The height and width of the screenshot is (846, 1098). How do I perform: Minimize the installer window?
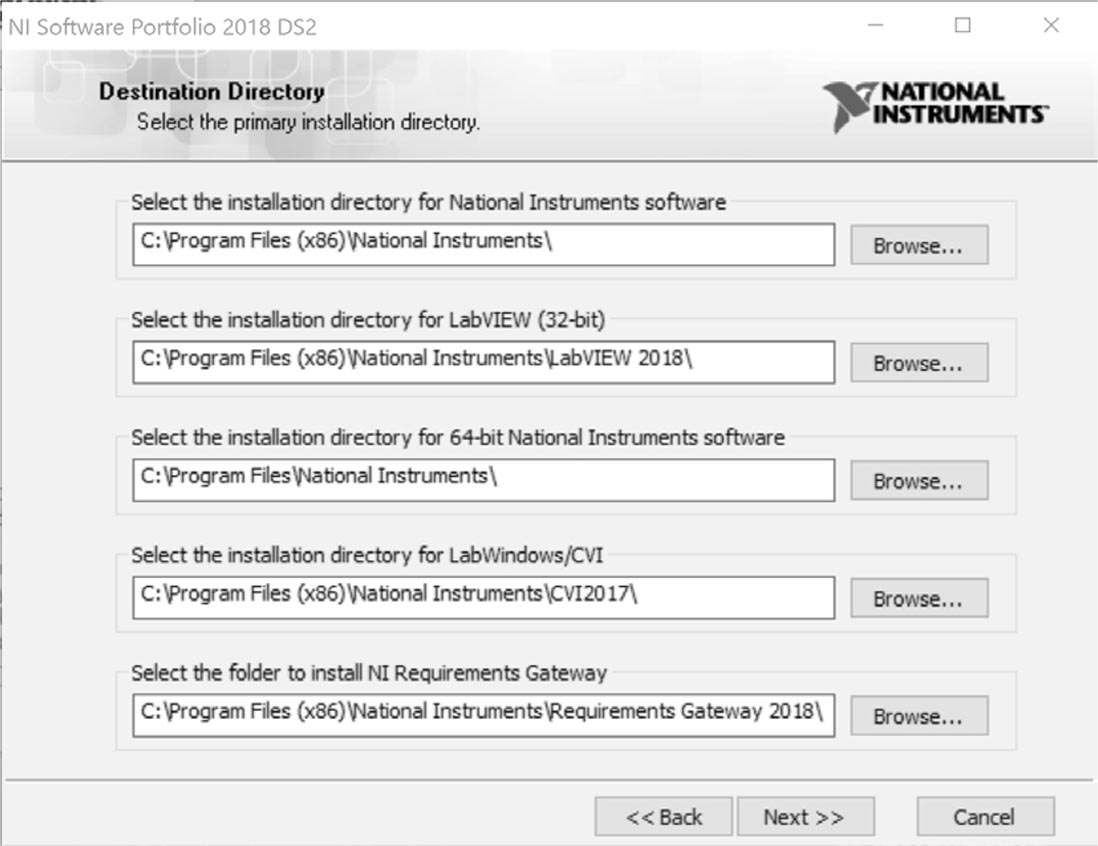pos(875,25)
